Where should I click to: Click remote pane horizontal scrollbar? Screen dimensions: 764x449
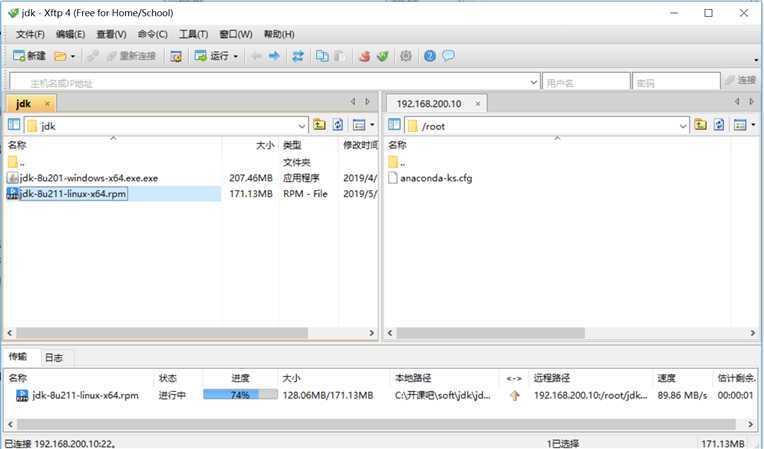pyautogui.click(x=491, y=333)
